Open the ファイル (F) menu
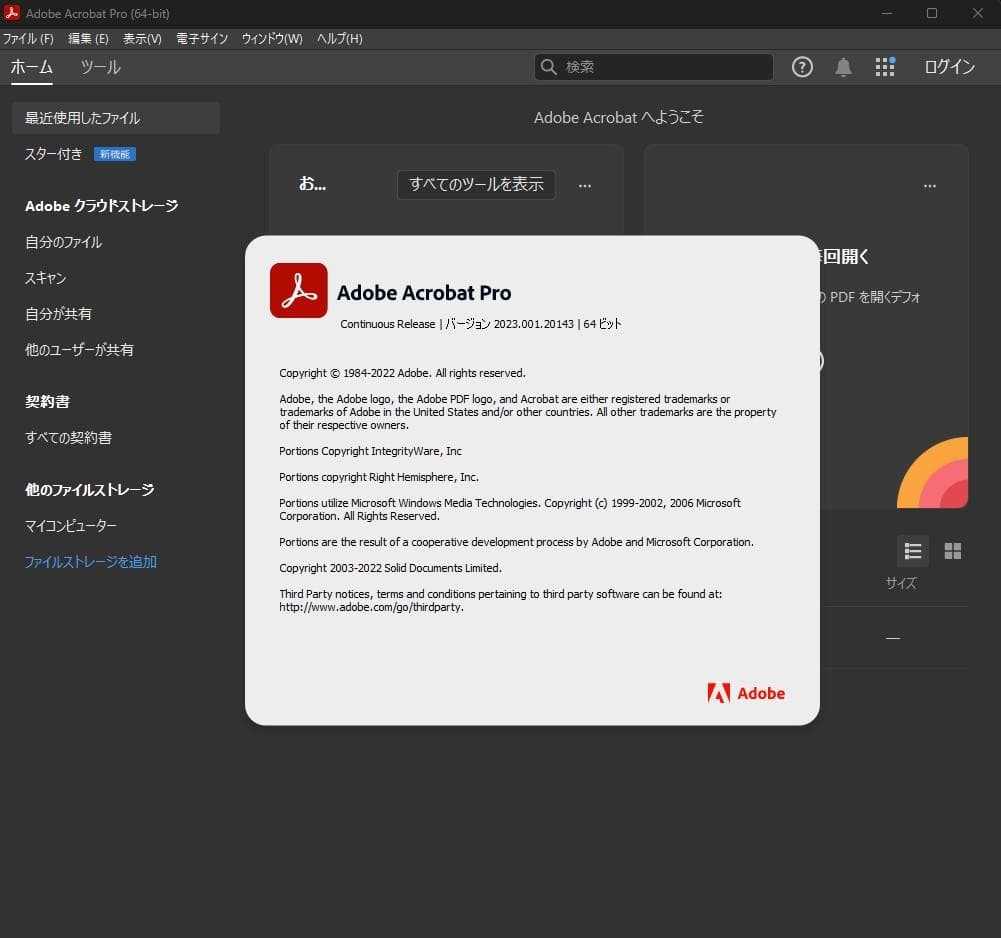 pyautogui.click(x=28, y=39)
